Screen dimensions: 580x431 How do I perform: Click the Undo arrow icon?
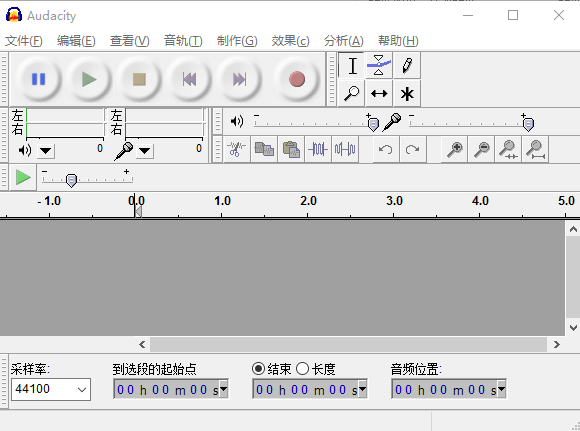[386, 149]
